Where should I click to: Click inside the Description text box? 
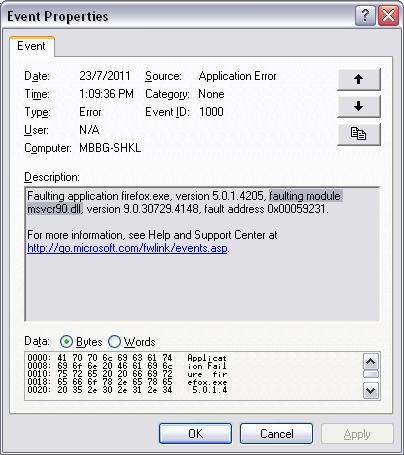pyautogui.click(x=202, y=254)
